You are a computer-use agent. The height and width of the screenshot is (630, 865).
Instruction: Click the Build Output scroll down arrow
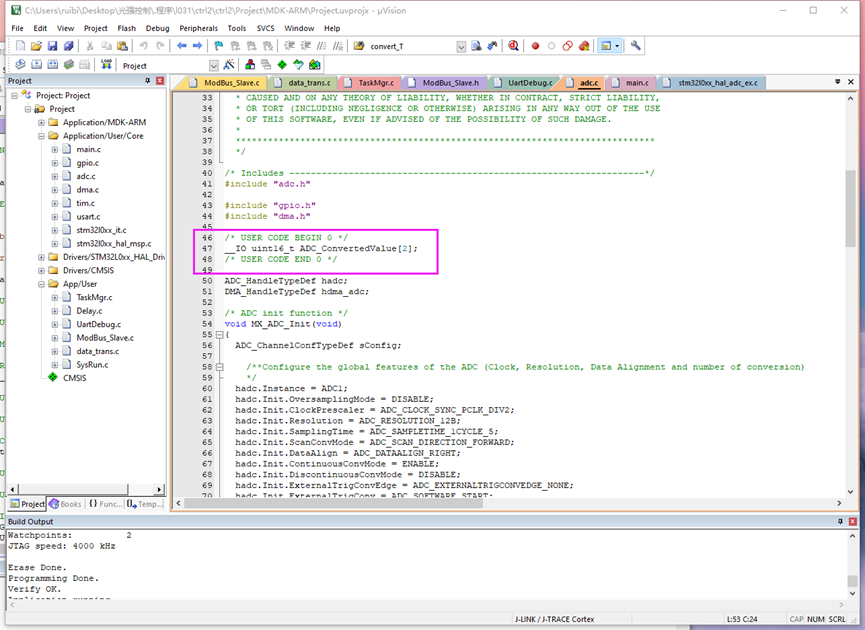[x=852, y=593]
